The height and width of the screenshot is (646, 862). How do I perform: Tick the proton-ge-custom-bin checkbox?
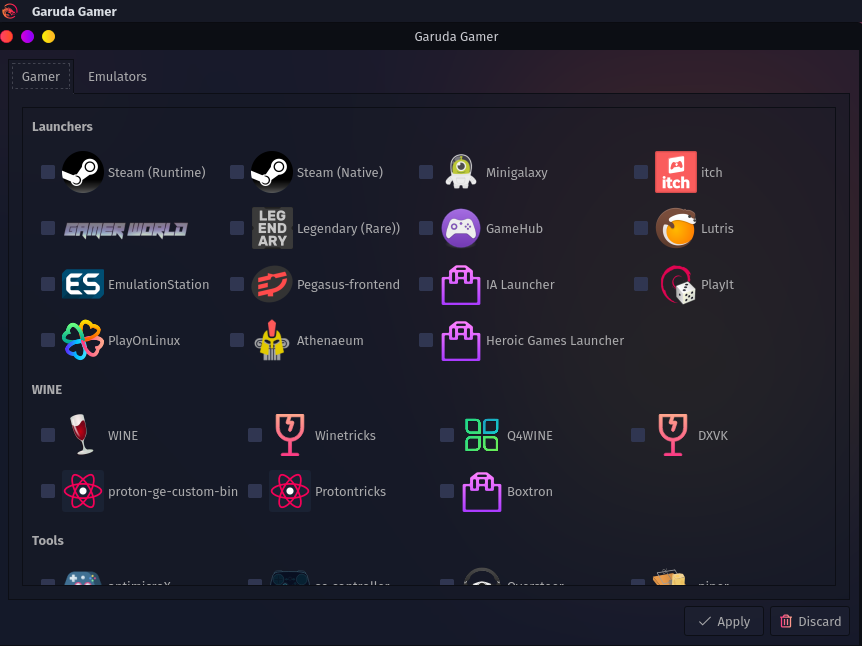coord(48,491)
